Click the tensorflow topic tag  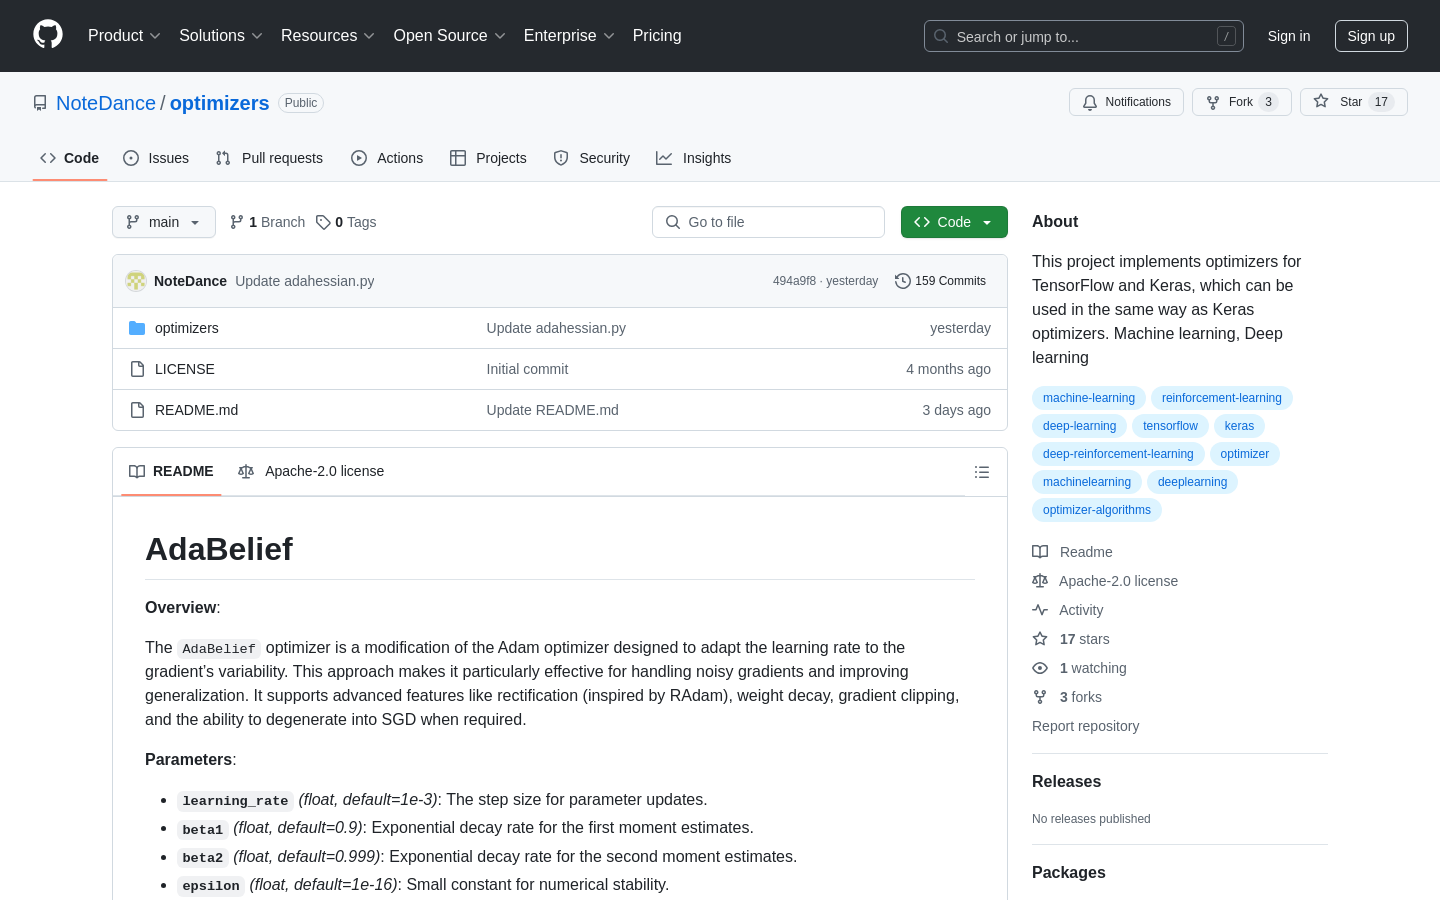coord(1170,426)
